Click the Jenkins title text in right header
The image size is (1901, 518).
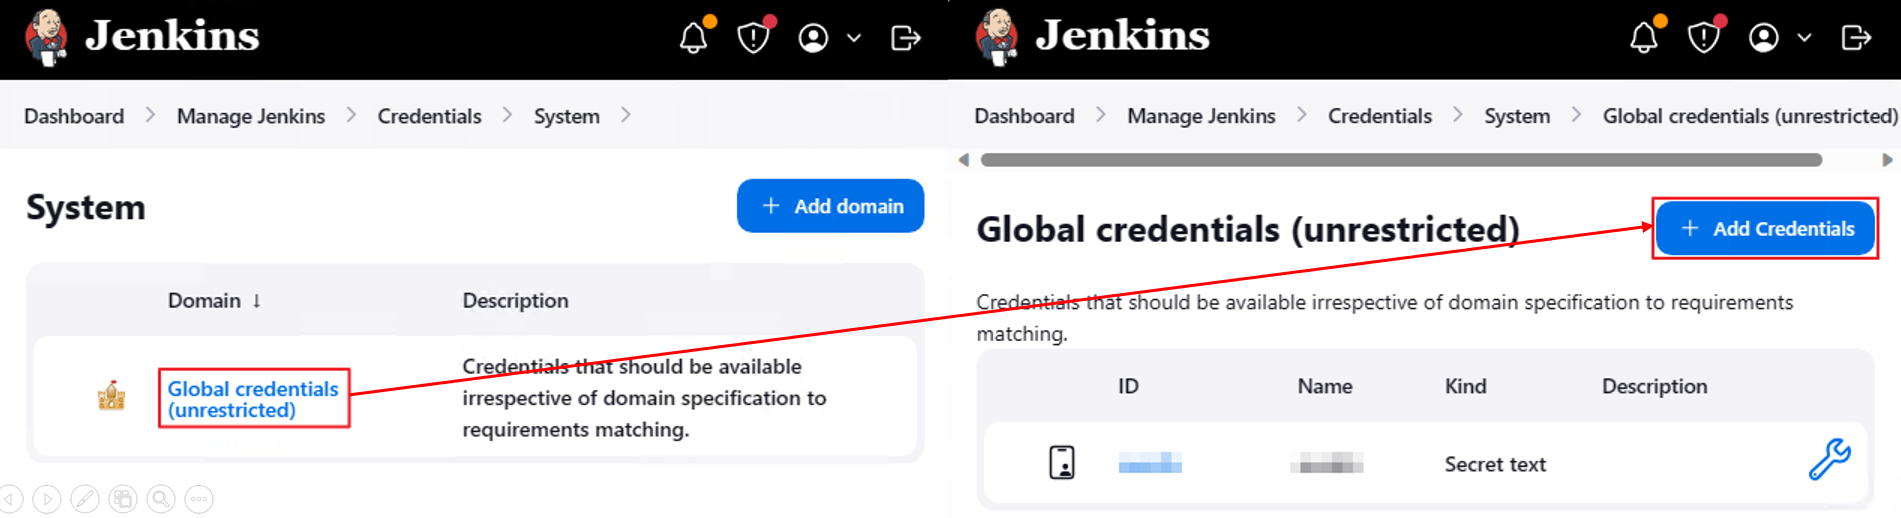click(1122, 36)
